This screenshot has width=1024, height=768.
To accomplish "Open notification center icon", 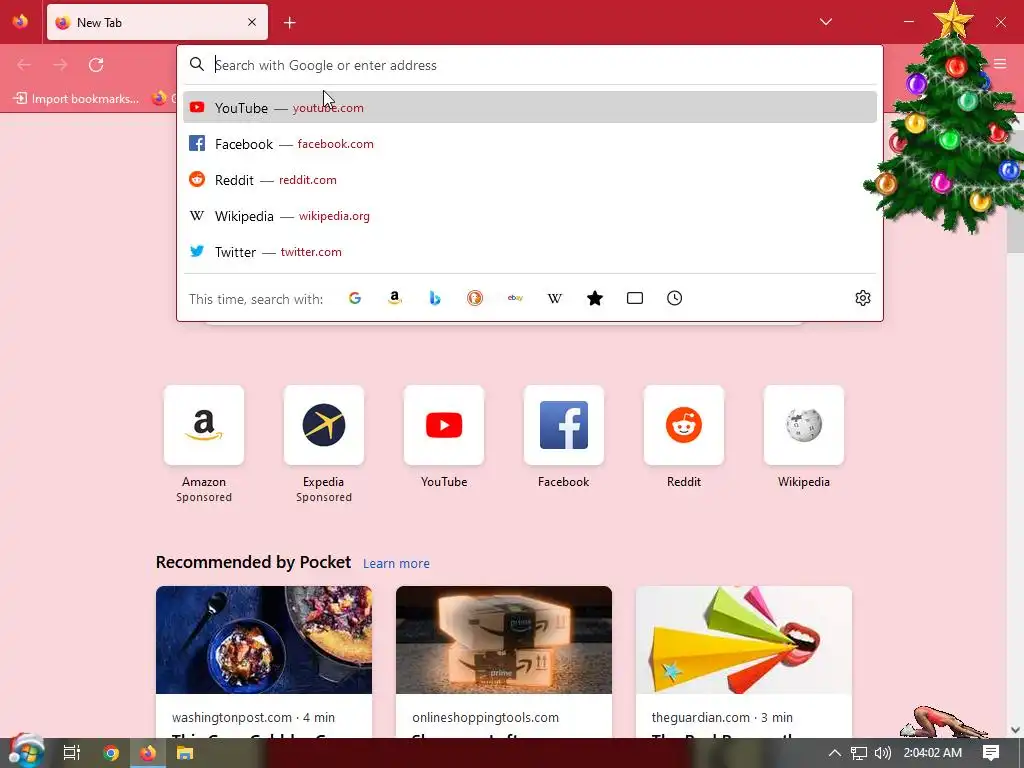I will click(991, 753).
